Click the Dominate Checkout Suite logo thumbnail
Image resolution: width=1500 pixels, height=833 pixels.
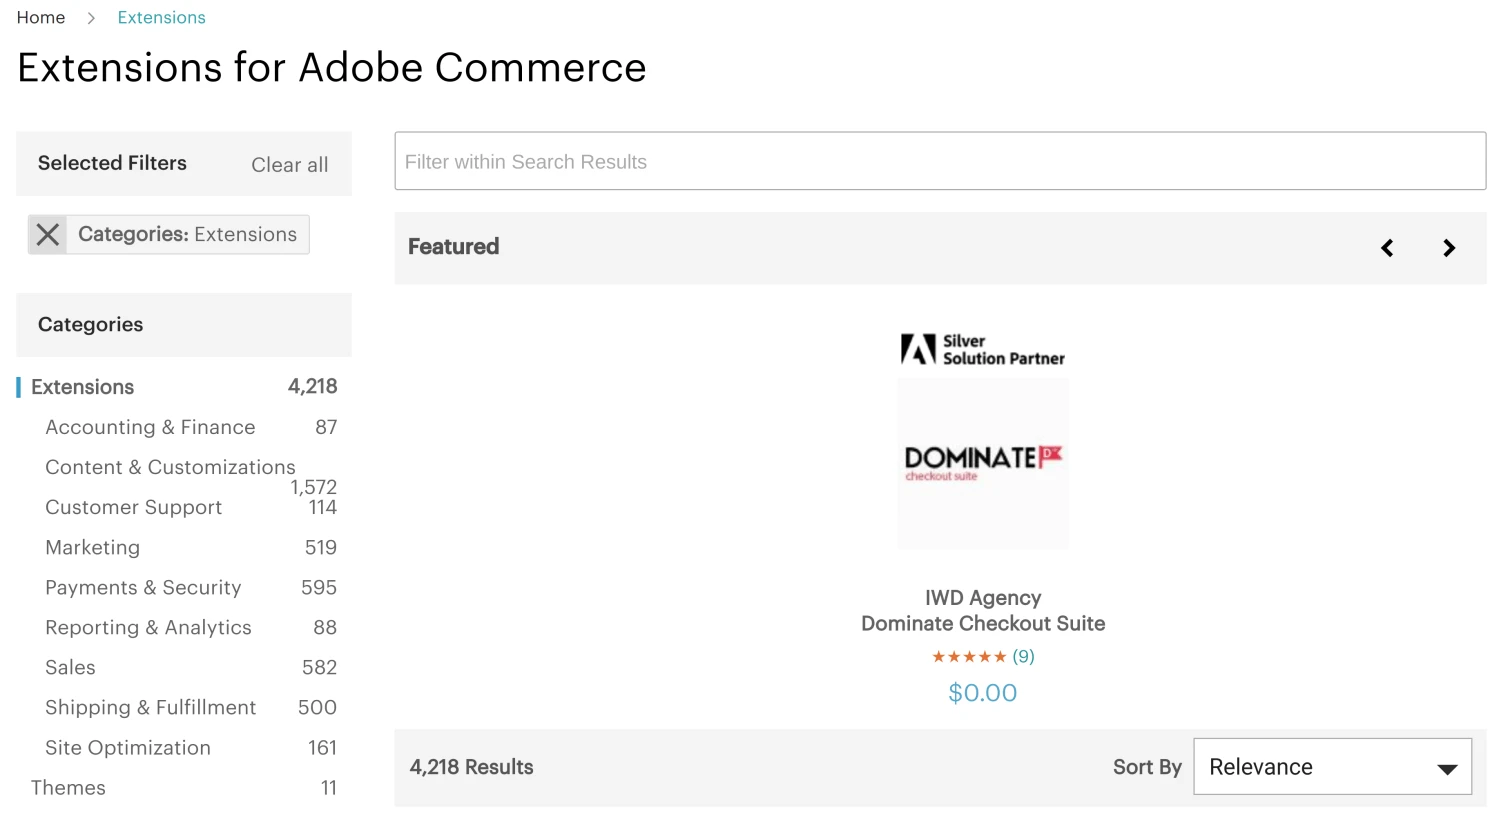[983, 463]
